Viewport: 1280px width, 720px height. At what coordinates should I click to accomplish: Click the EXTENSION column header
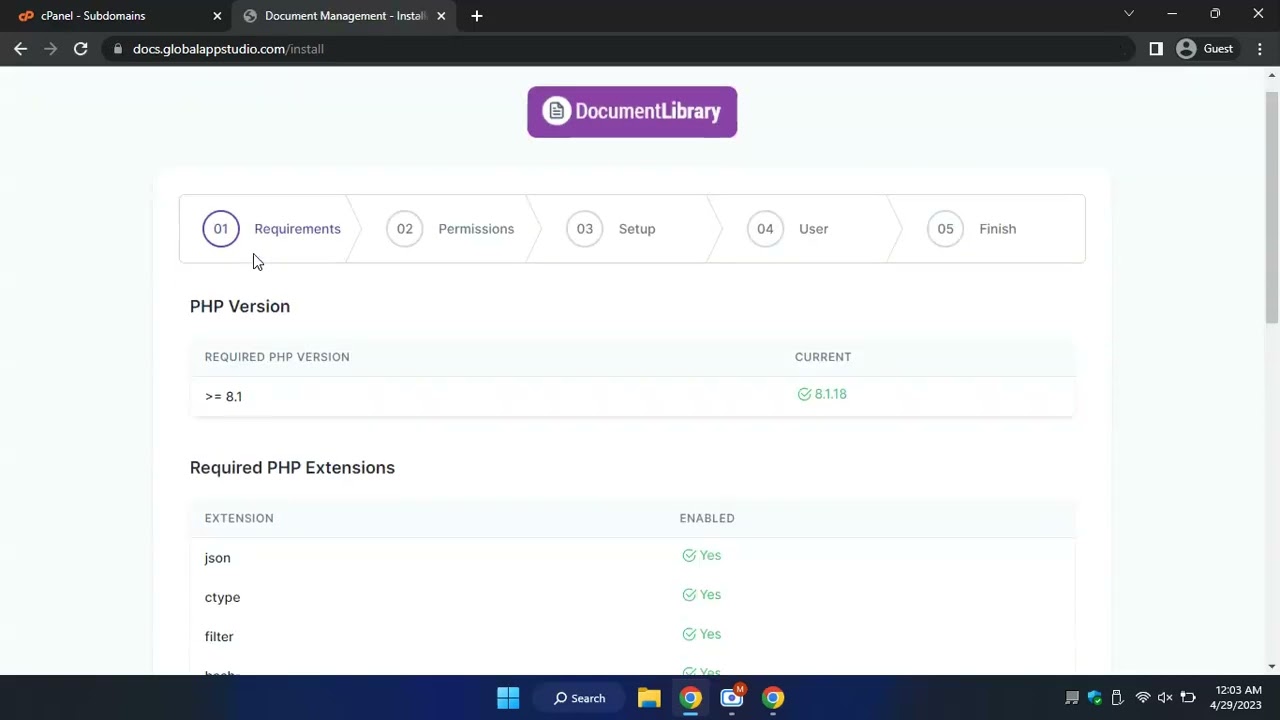pyautogui.click(x=239, y=518)
